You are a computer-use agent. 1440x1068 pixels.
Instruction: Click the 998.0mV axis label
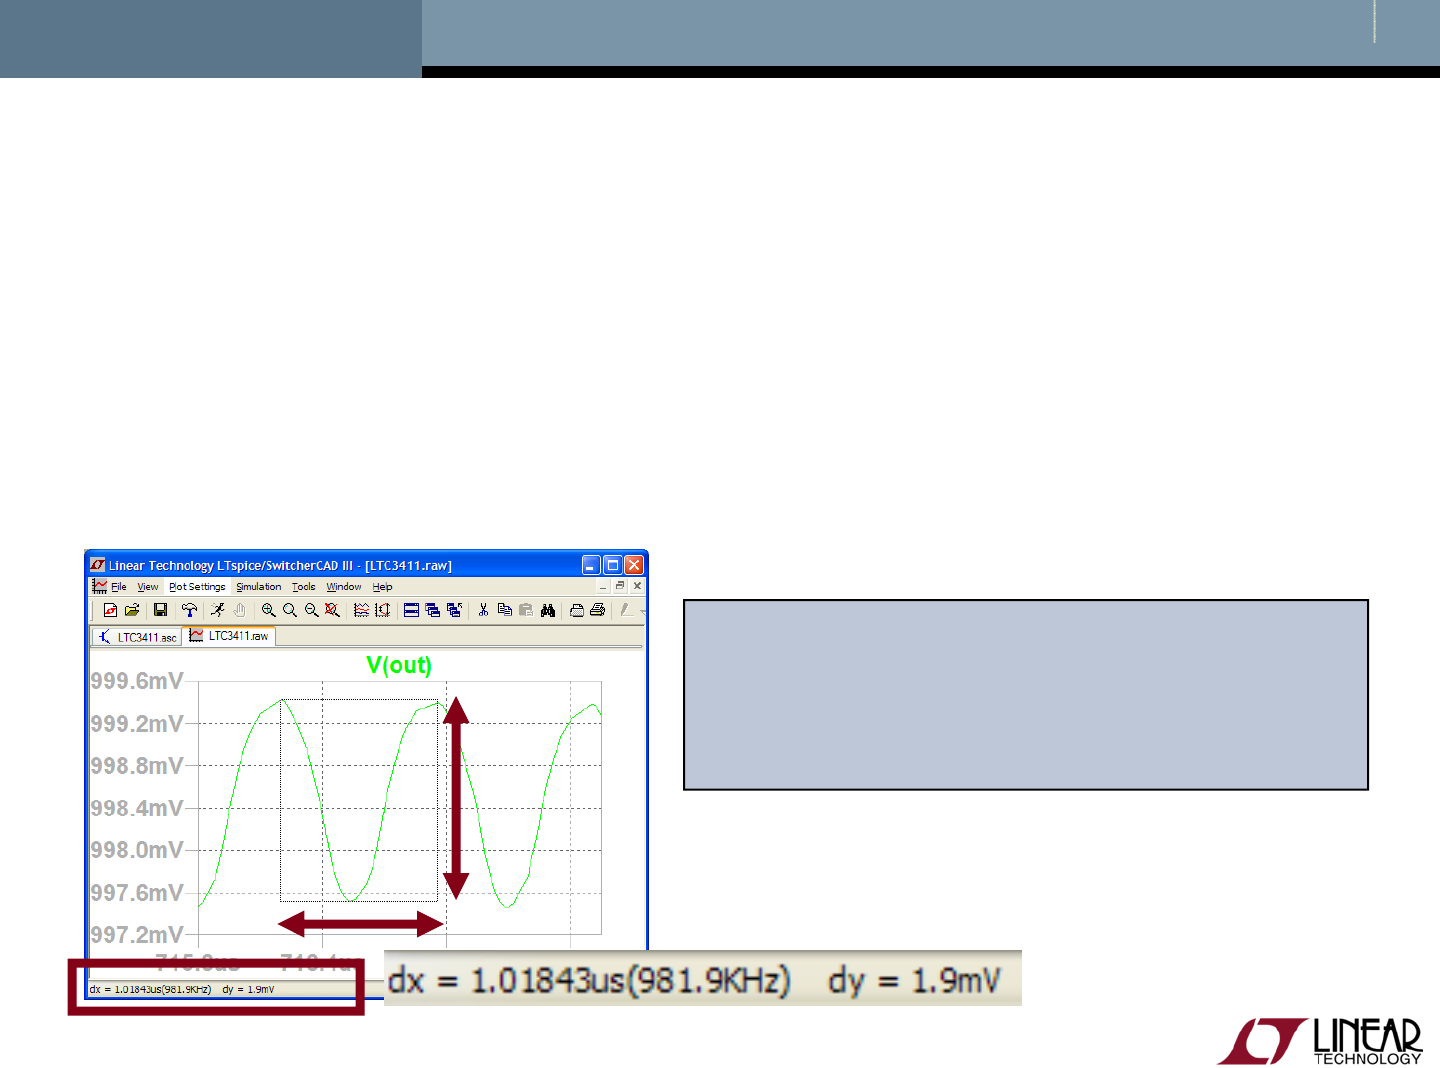pos(137,850)
